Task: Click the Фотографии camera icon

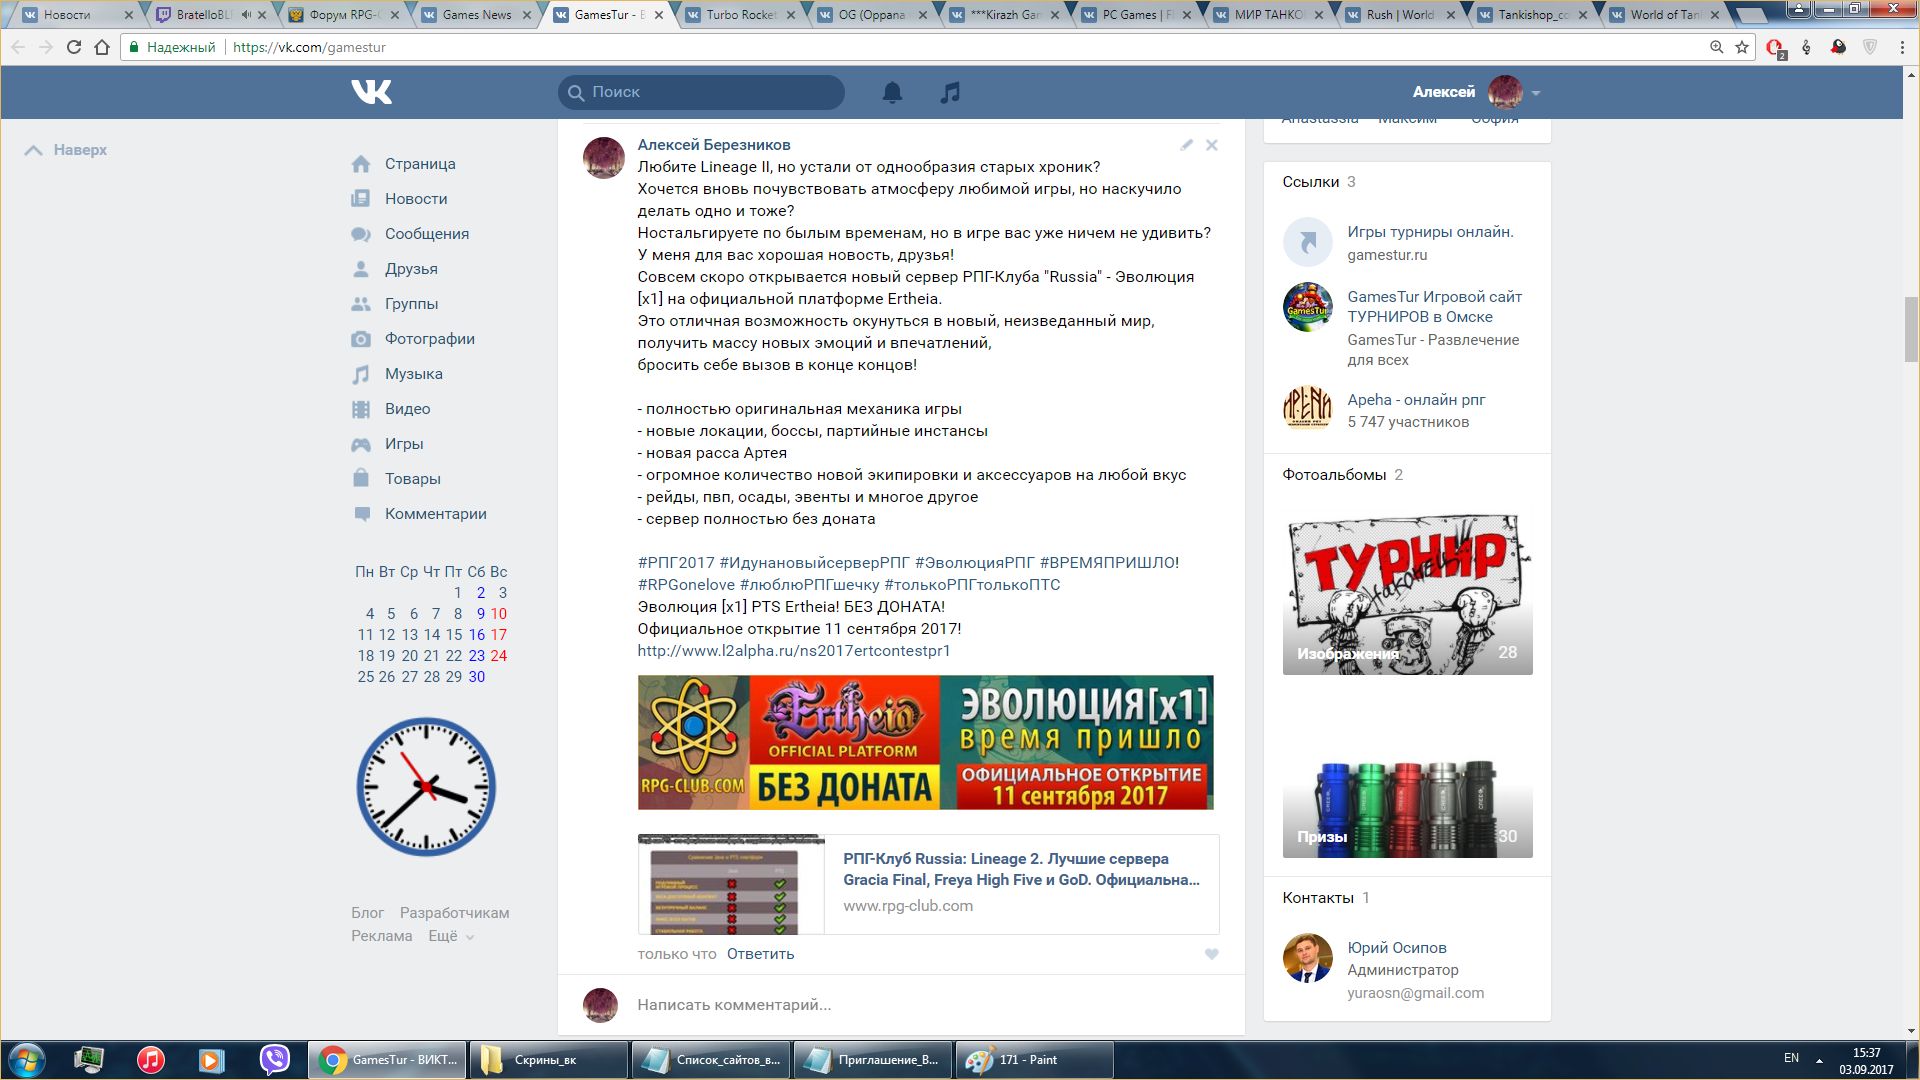Action: [361, 339]
